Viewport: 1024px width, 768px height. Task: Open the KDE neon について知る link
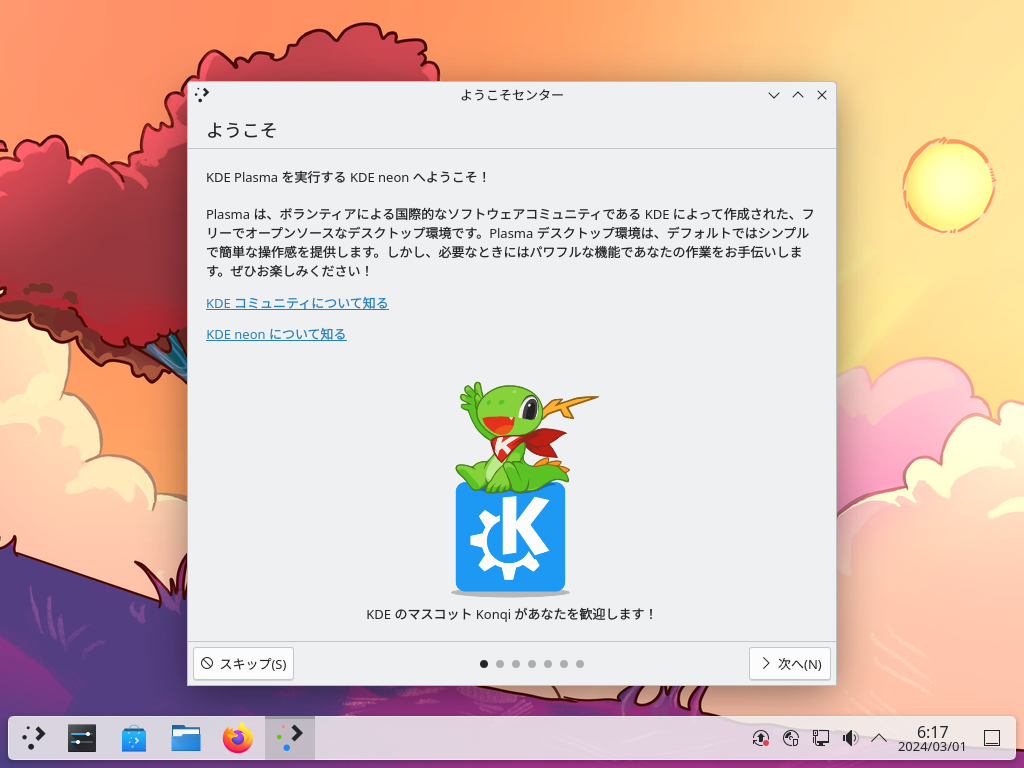click(276, 334)
